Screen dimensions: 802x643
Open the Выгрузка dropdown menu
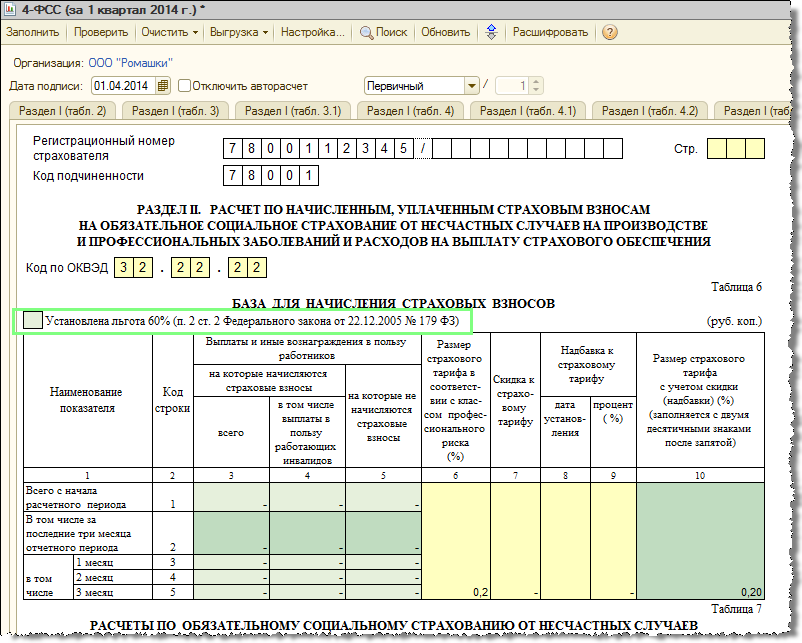pos(236,32)
